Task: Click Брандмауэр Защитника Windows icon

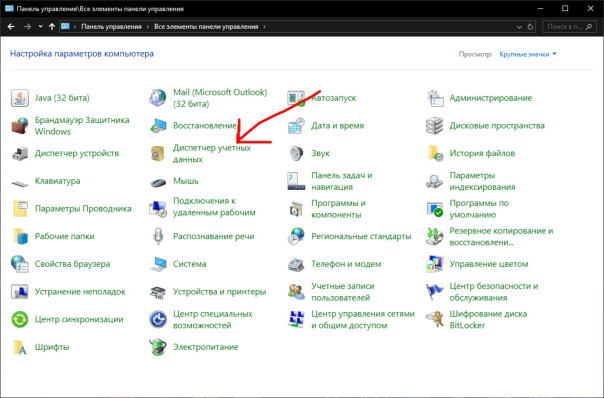Action: 20,126
